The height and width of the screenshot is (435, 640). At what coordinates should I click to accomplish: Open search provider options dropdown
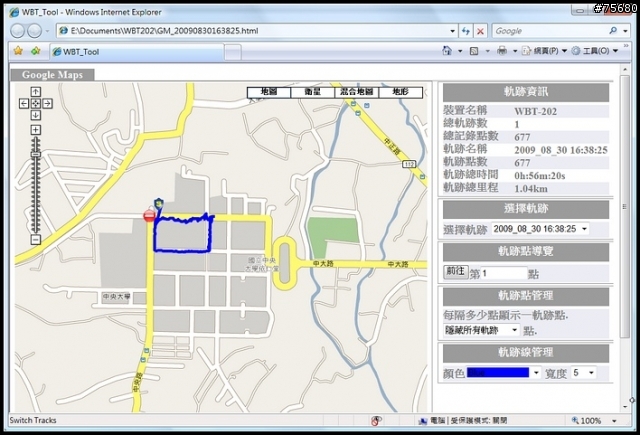tap(625, 31)
